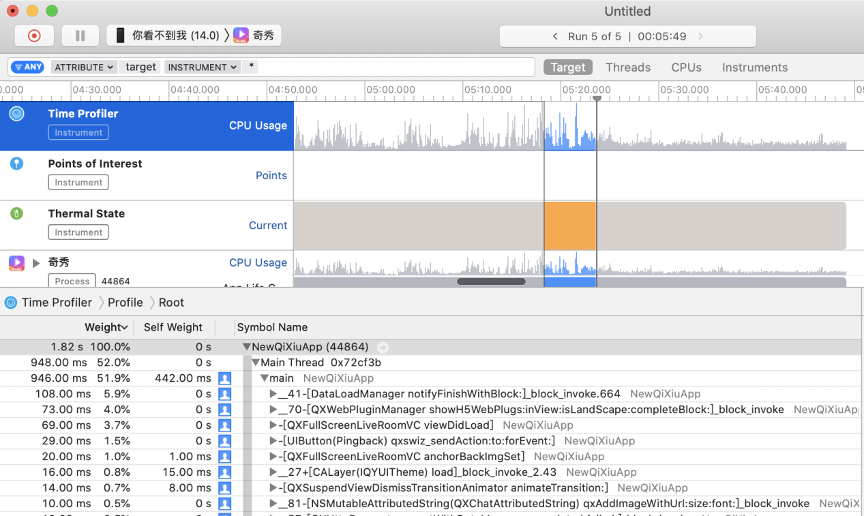Image resolution: width=864 pixels, height=516 pixels.
Task: Expand QXFullScreenLiveRoomVC anchorBackImgSet row
Action: 273,456
